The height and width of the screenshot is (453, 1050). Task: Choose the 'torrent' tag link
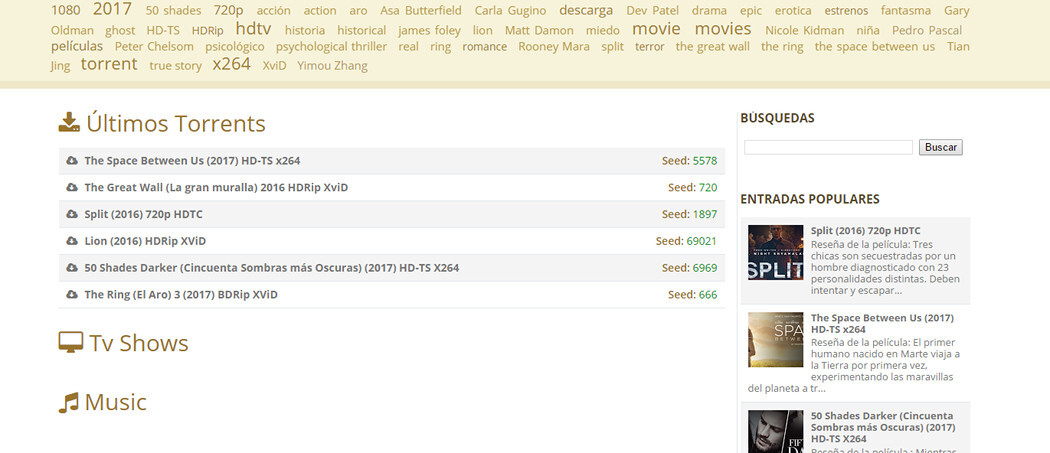109,64
